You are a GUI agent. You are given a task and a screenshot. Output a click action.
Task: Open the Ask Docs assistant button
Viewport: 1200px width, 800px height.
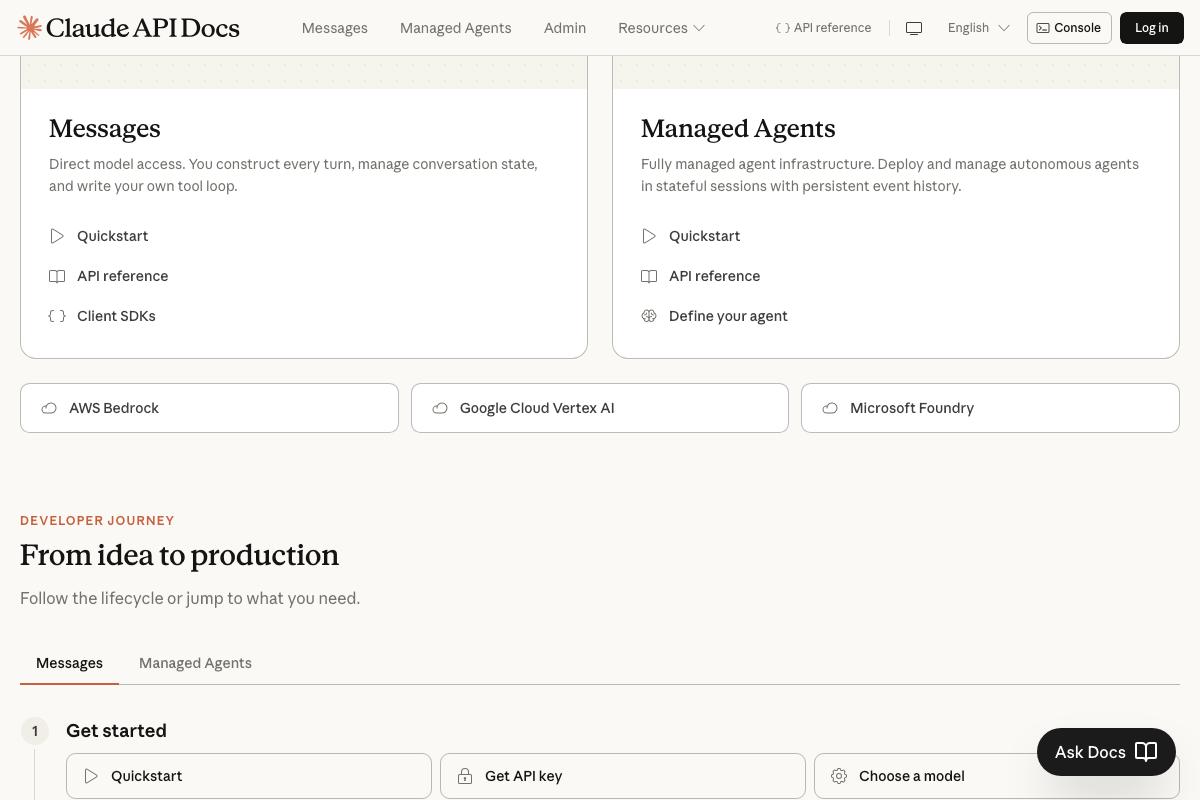1106,752
